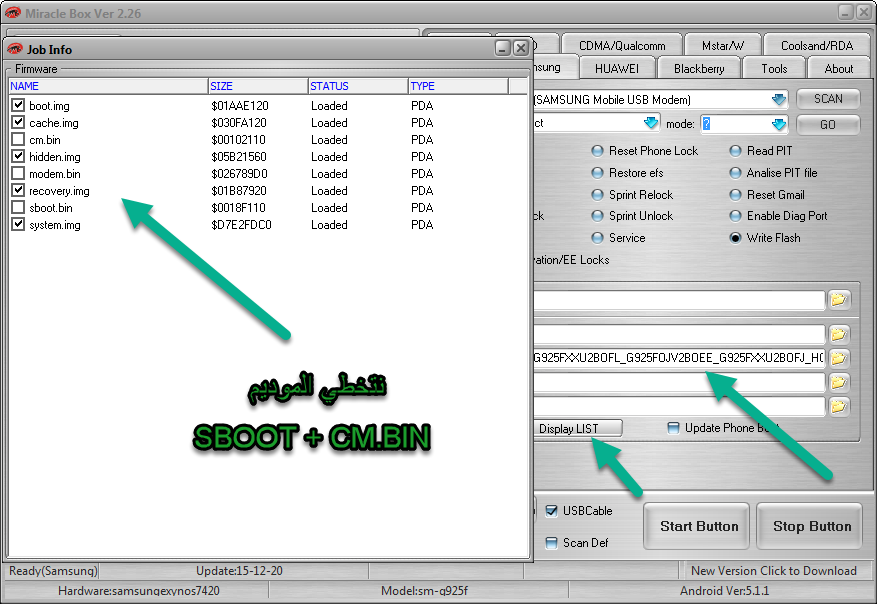This screenshot has width=877, height=604.
Task: Switch to CDMA/Qualcomm tab
Action: (622, 45)
